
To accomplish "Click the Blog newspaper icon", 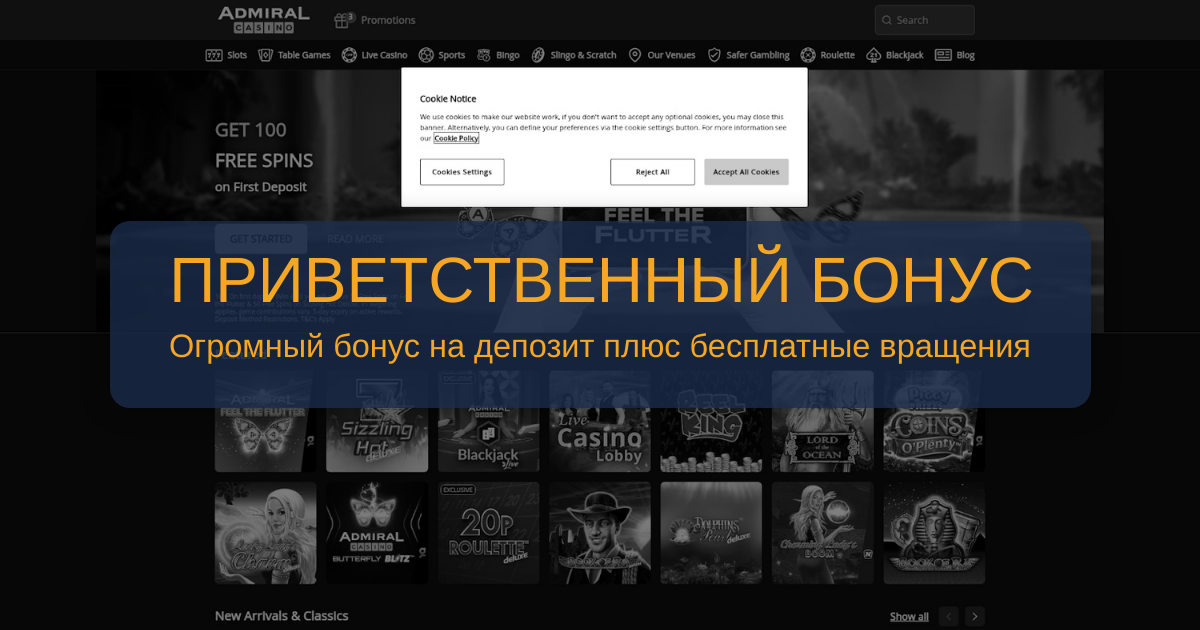I will click(943, 55).
